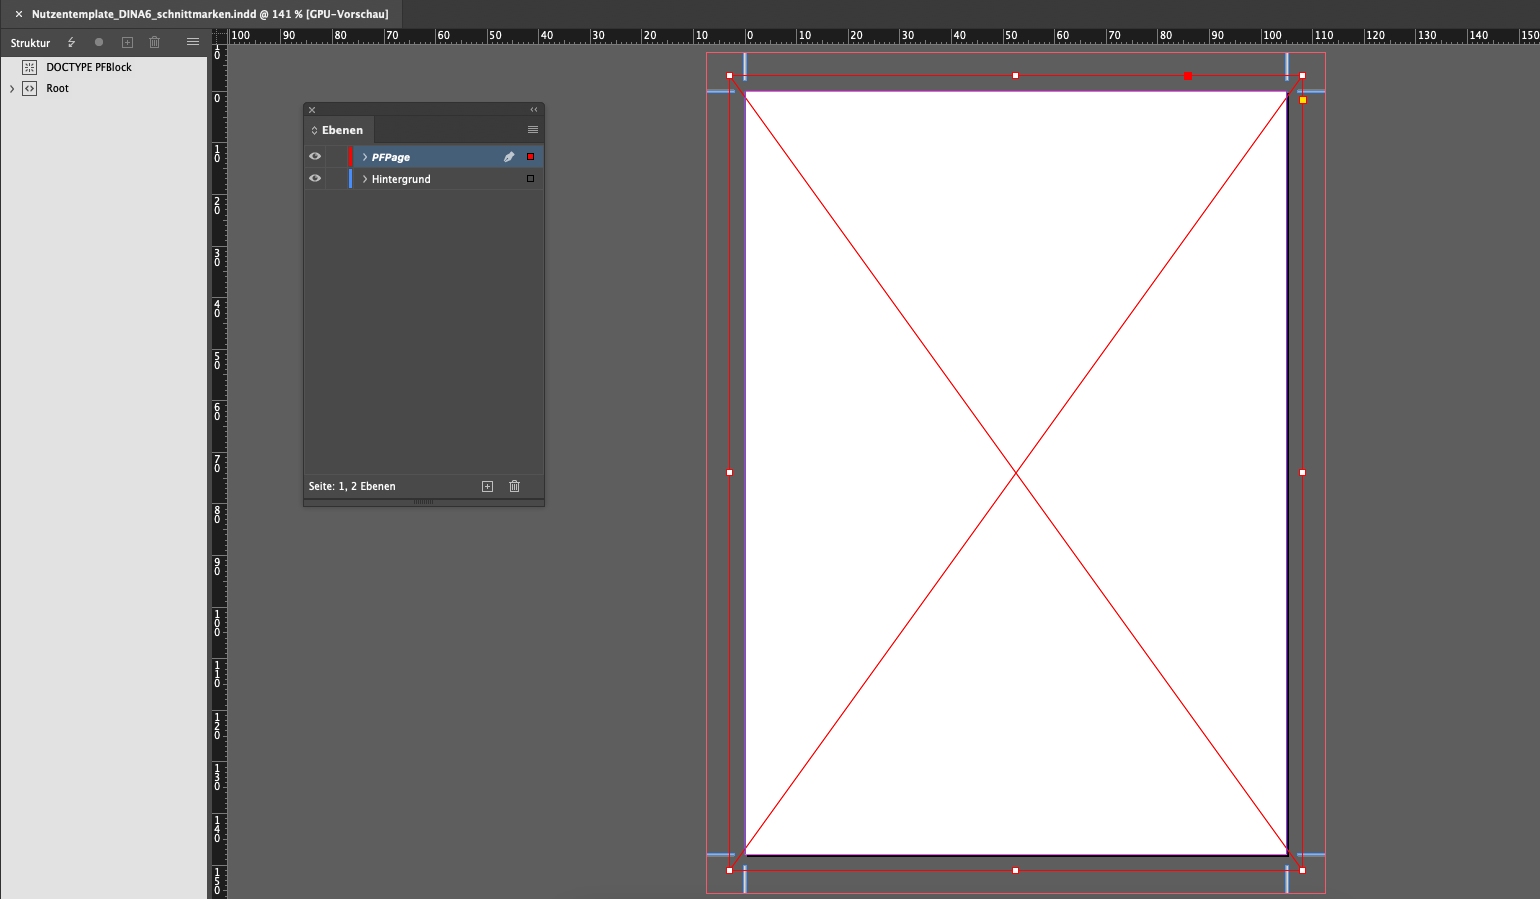
Task: Toggle lock on the Hintergrund layer
Action: (336, 179)
